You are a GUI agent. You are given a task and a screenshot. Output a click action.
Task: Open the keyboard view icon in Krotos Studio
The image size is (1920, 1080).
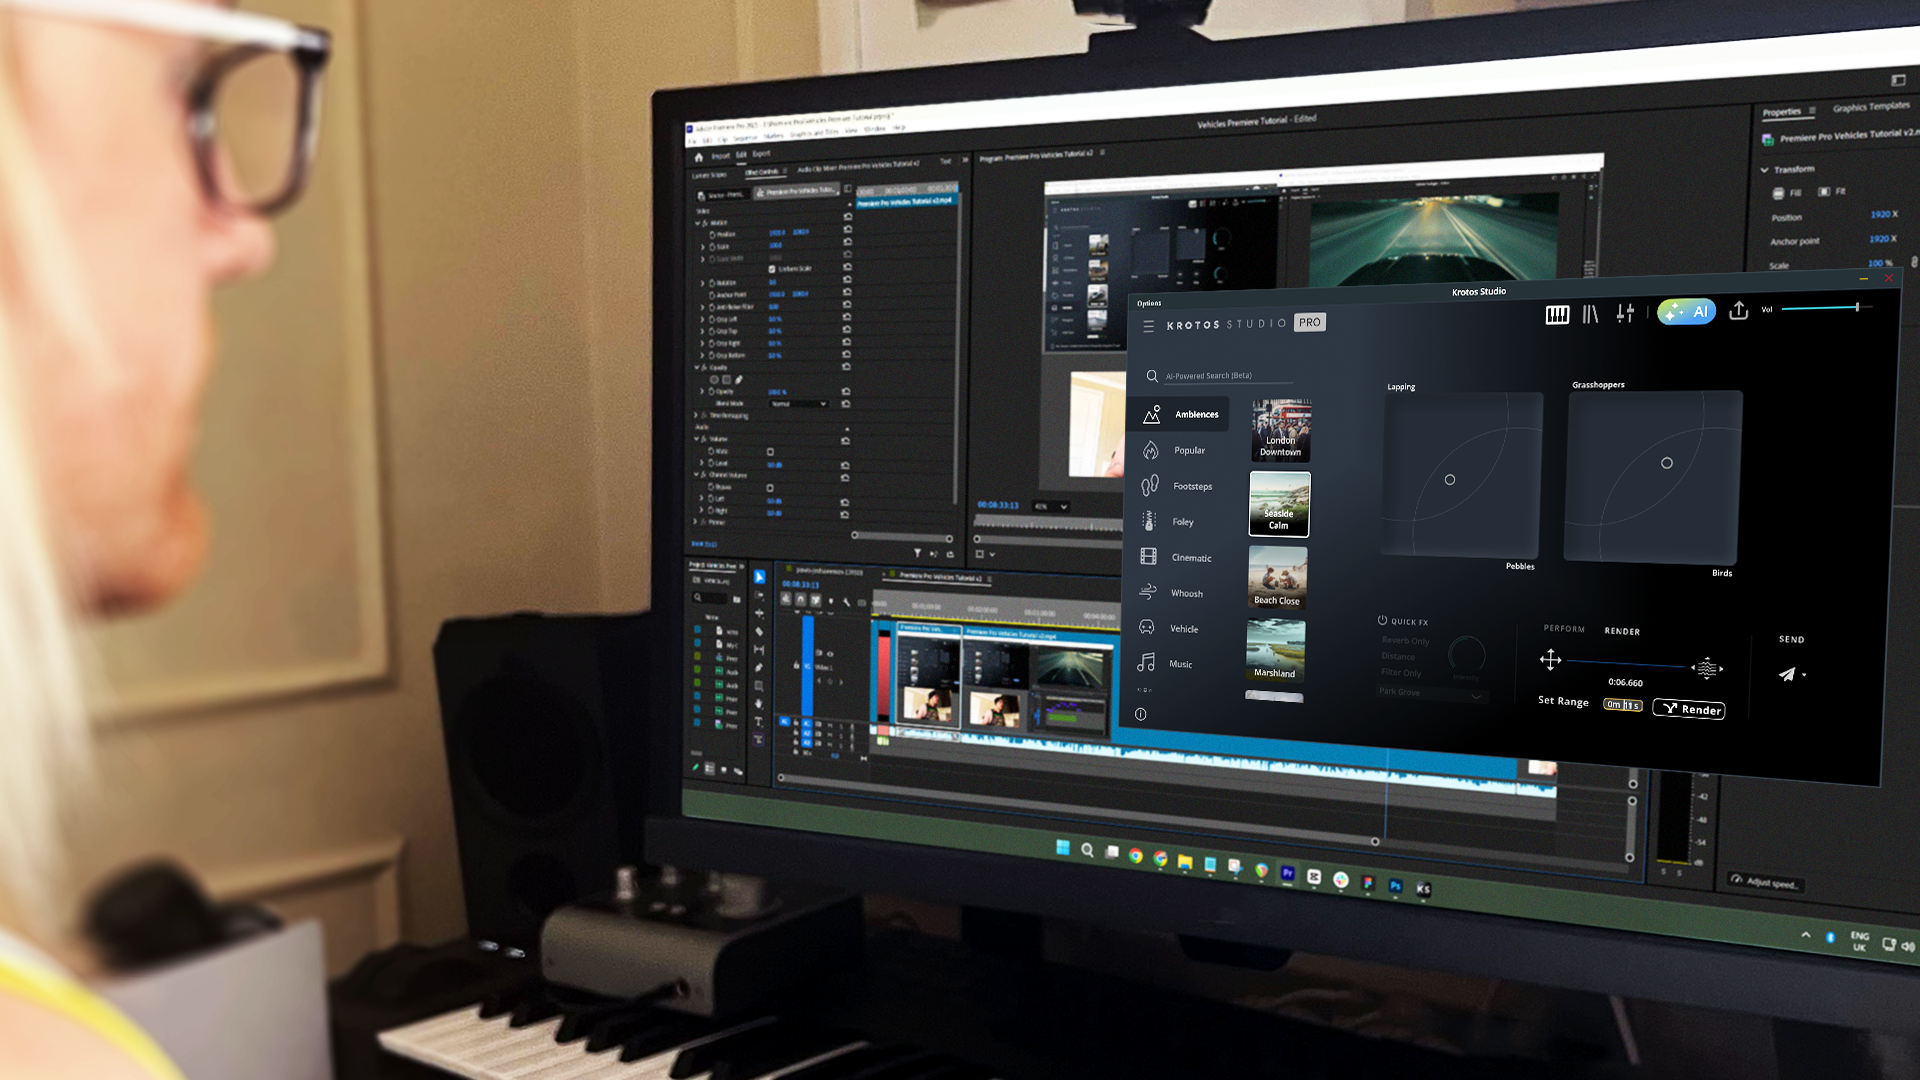(x=1557, y=315)
